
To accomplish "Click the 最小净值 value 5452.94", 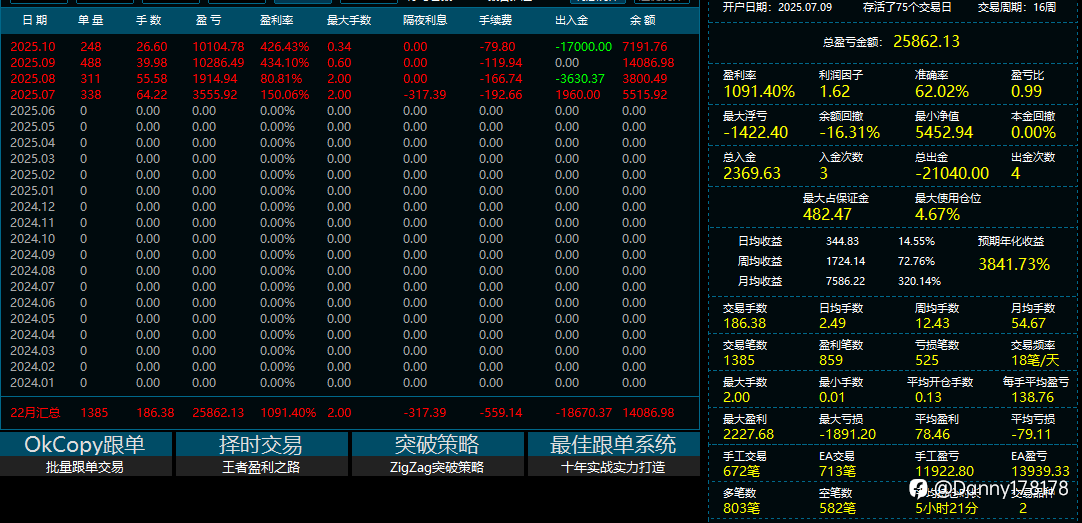I will 944,132.
